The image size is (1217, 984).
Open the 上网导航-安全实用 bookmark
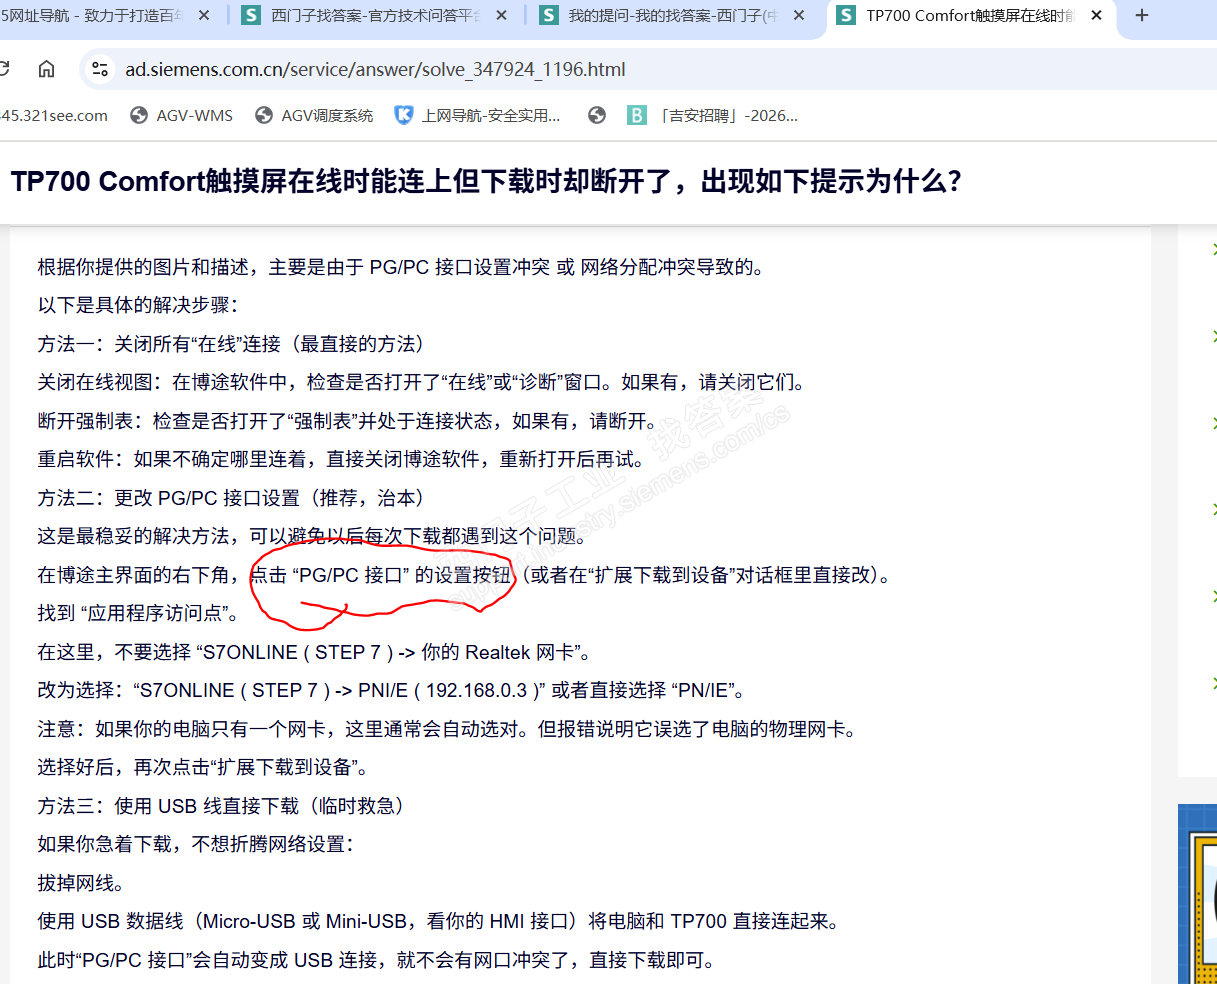tap(478, 116)
